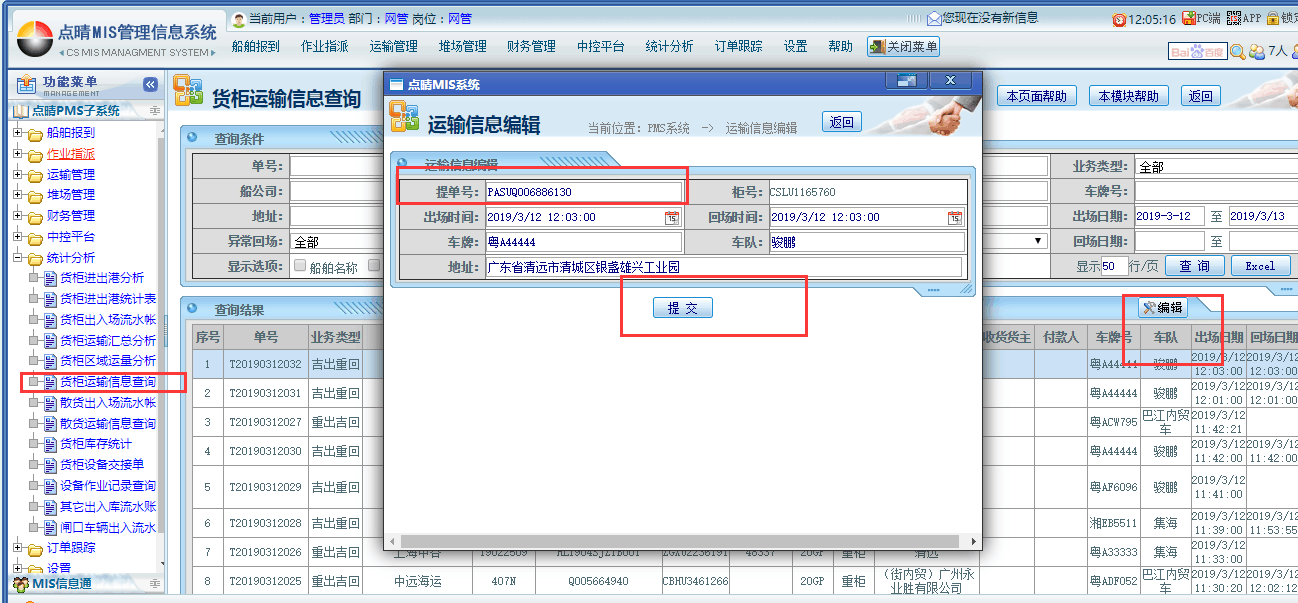
Task: Click the 编辑 tool button in results
Action: click(1163, 308)
